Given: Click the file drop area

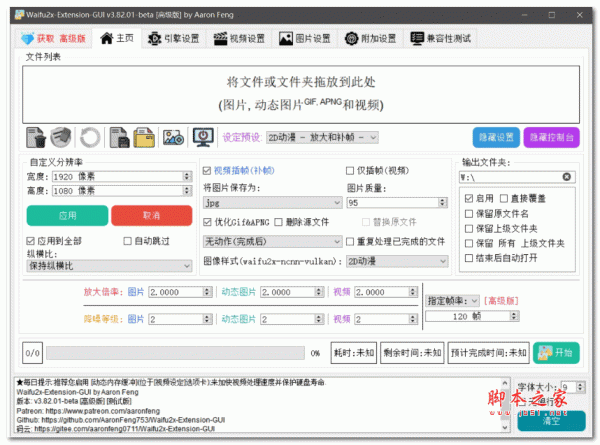Looking at the screenshot, I should tap(301, 94).
